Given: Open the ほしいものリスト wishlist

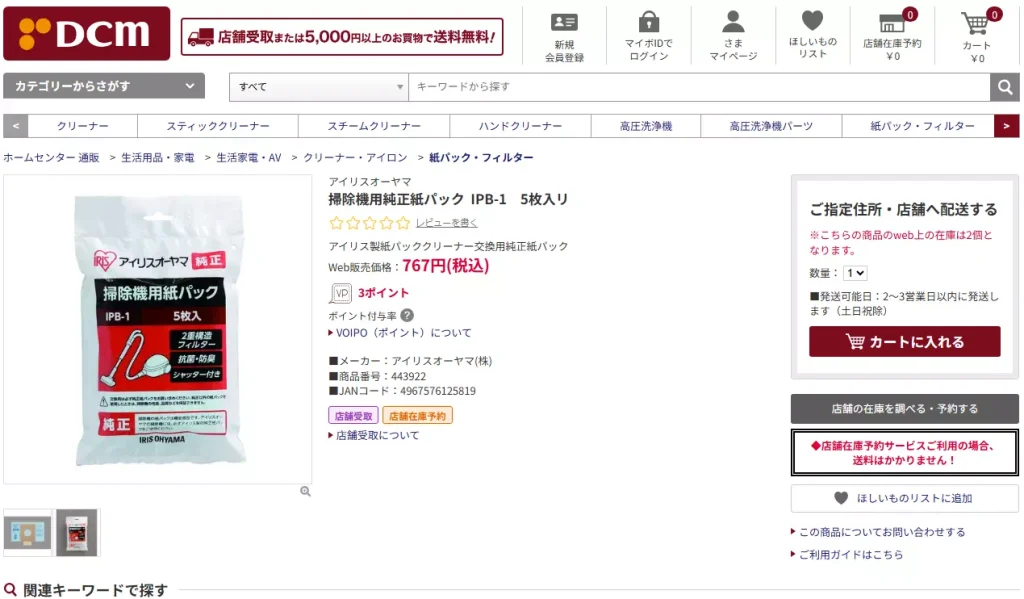Looking at the screenshot, I should tap(811, 32).
